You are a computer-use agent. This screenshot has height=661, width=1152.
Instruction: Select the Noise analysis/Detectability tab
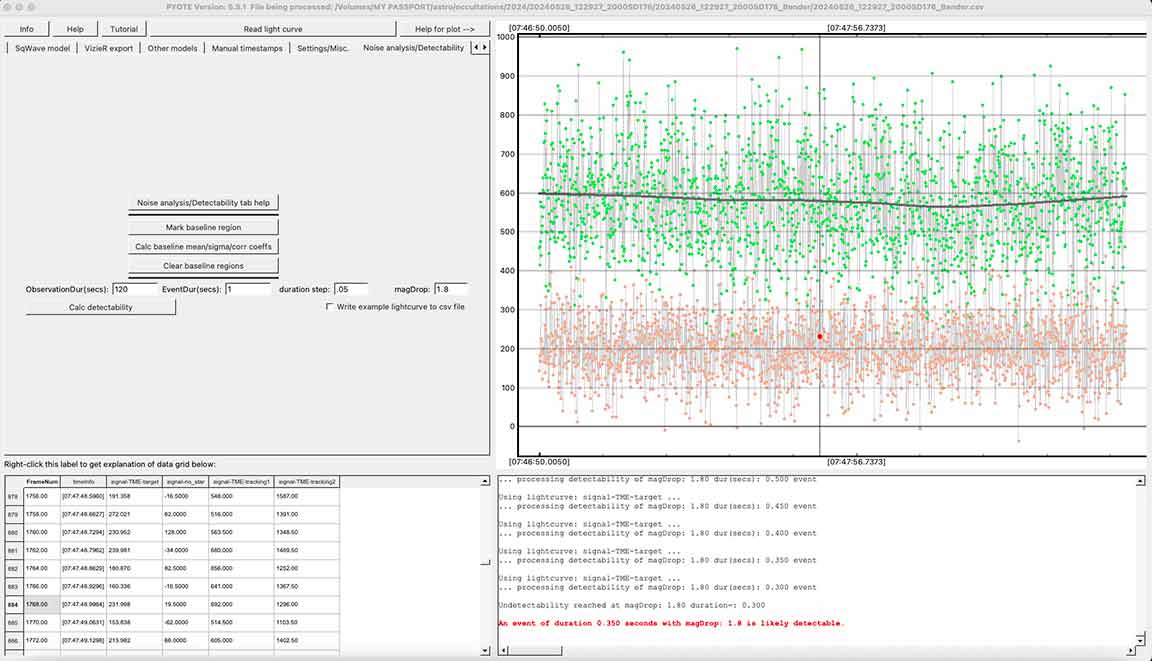[414, 47]
